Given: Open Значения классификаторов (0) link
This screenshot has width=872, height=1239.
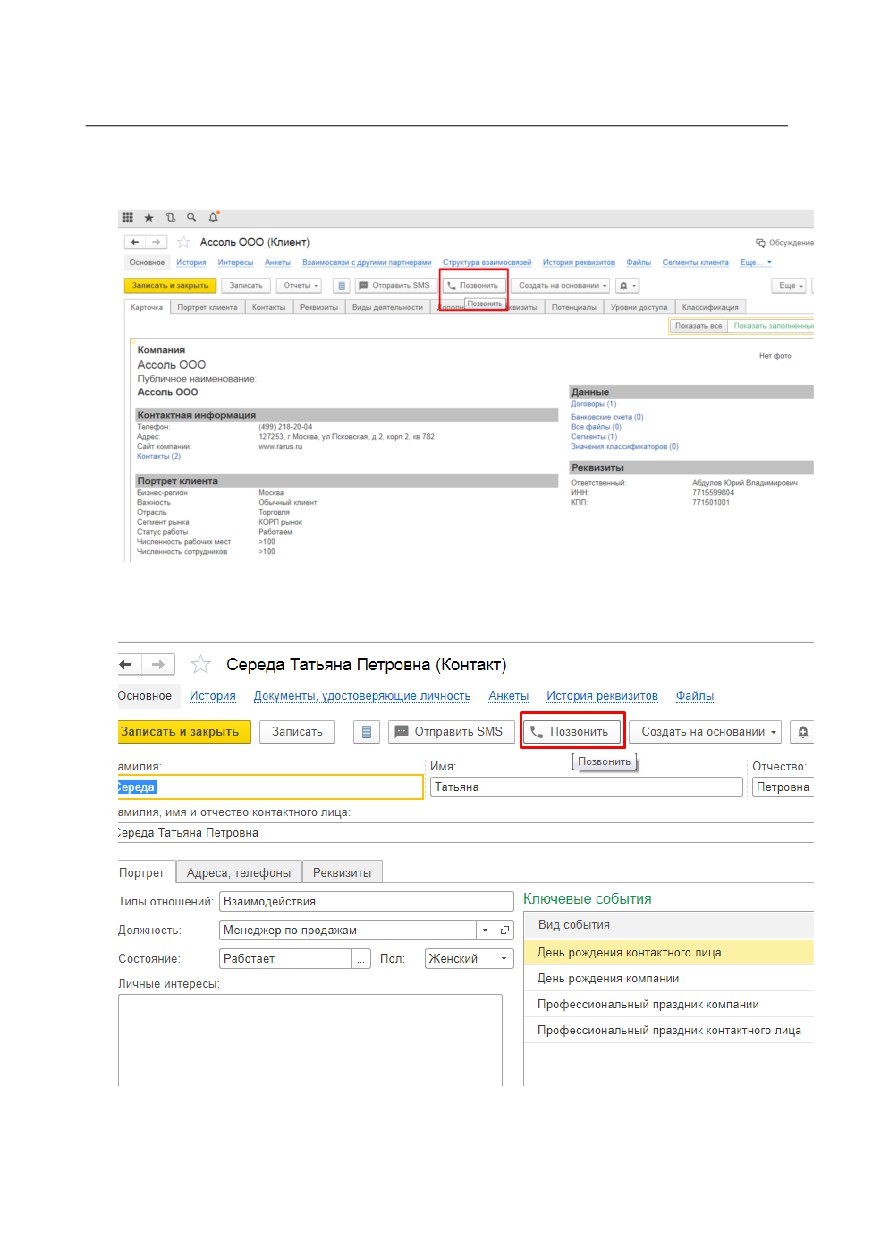Looking at the screenshot, I should coord(625,447).
